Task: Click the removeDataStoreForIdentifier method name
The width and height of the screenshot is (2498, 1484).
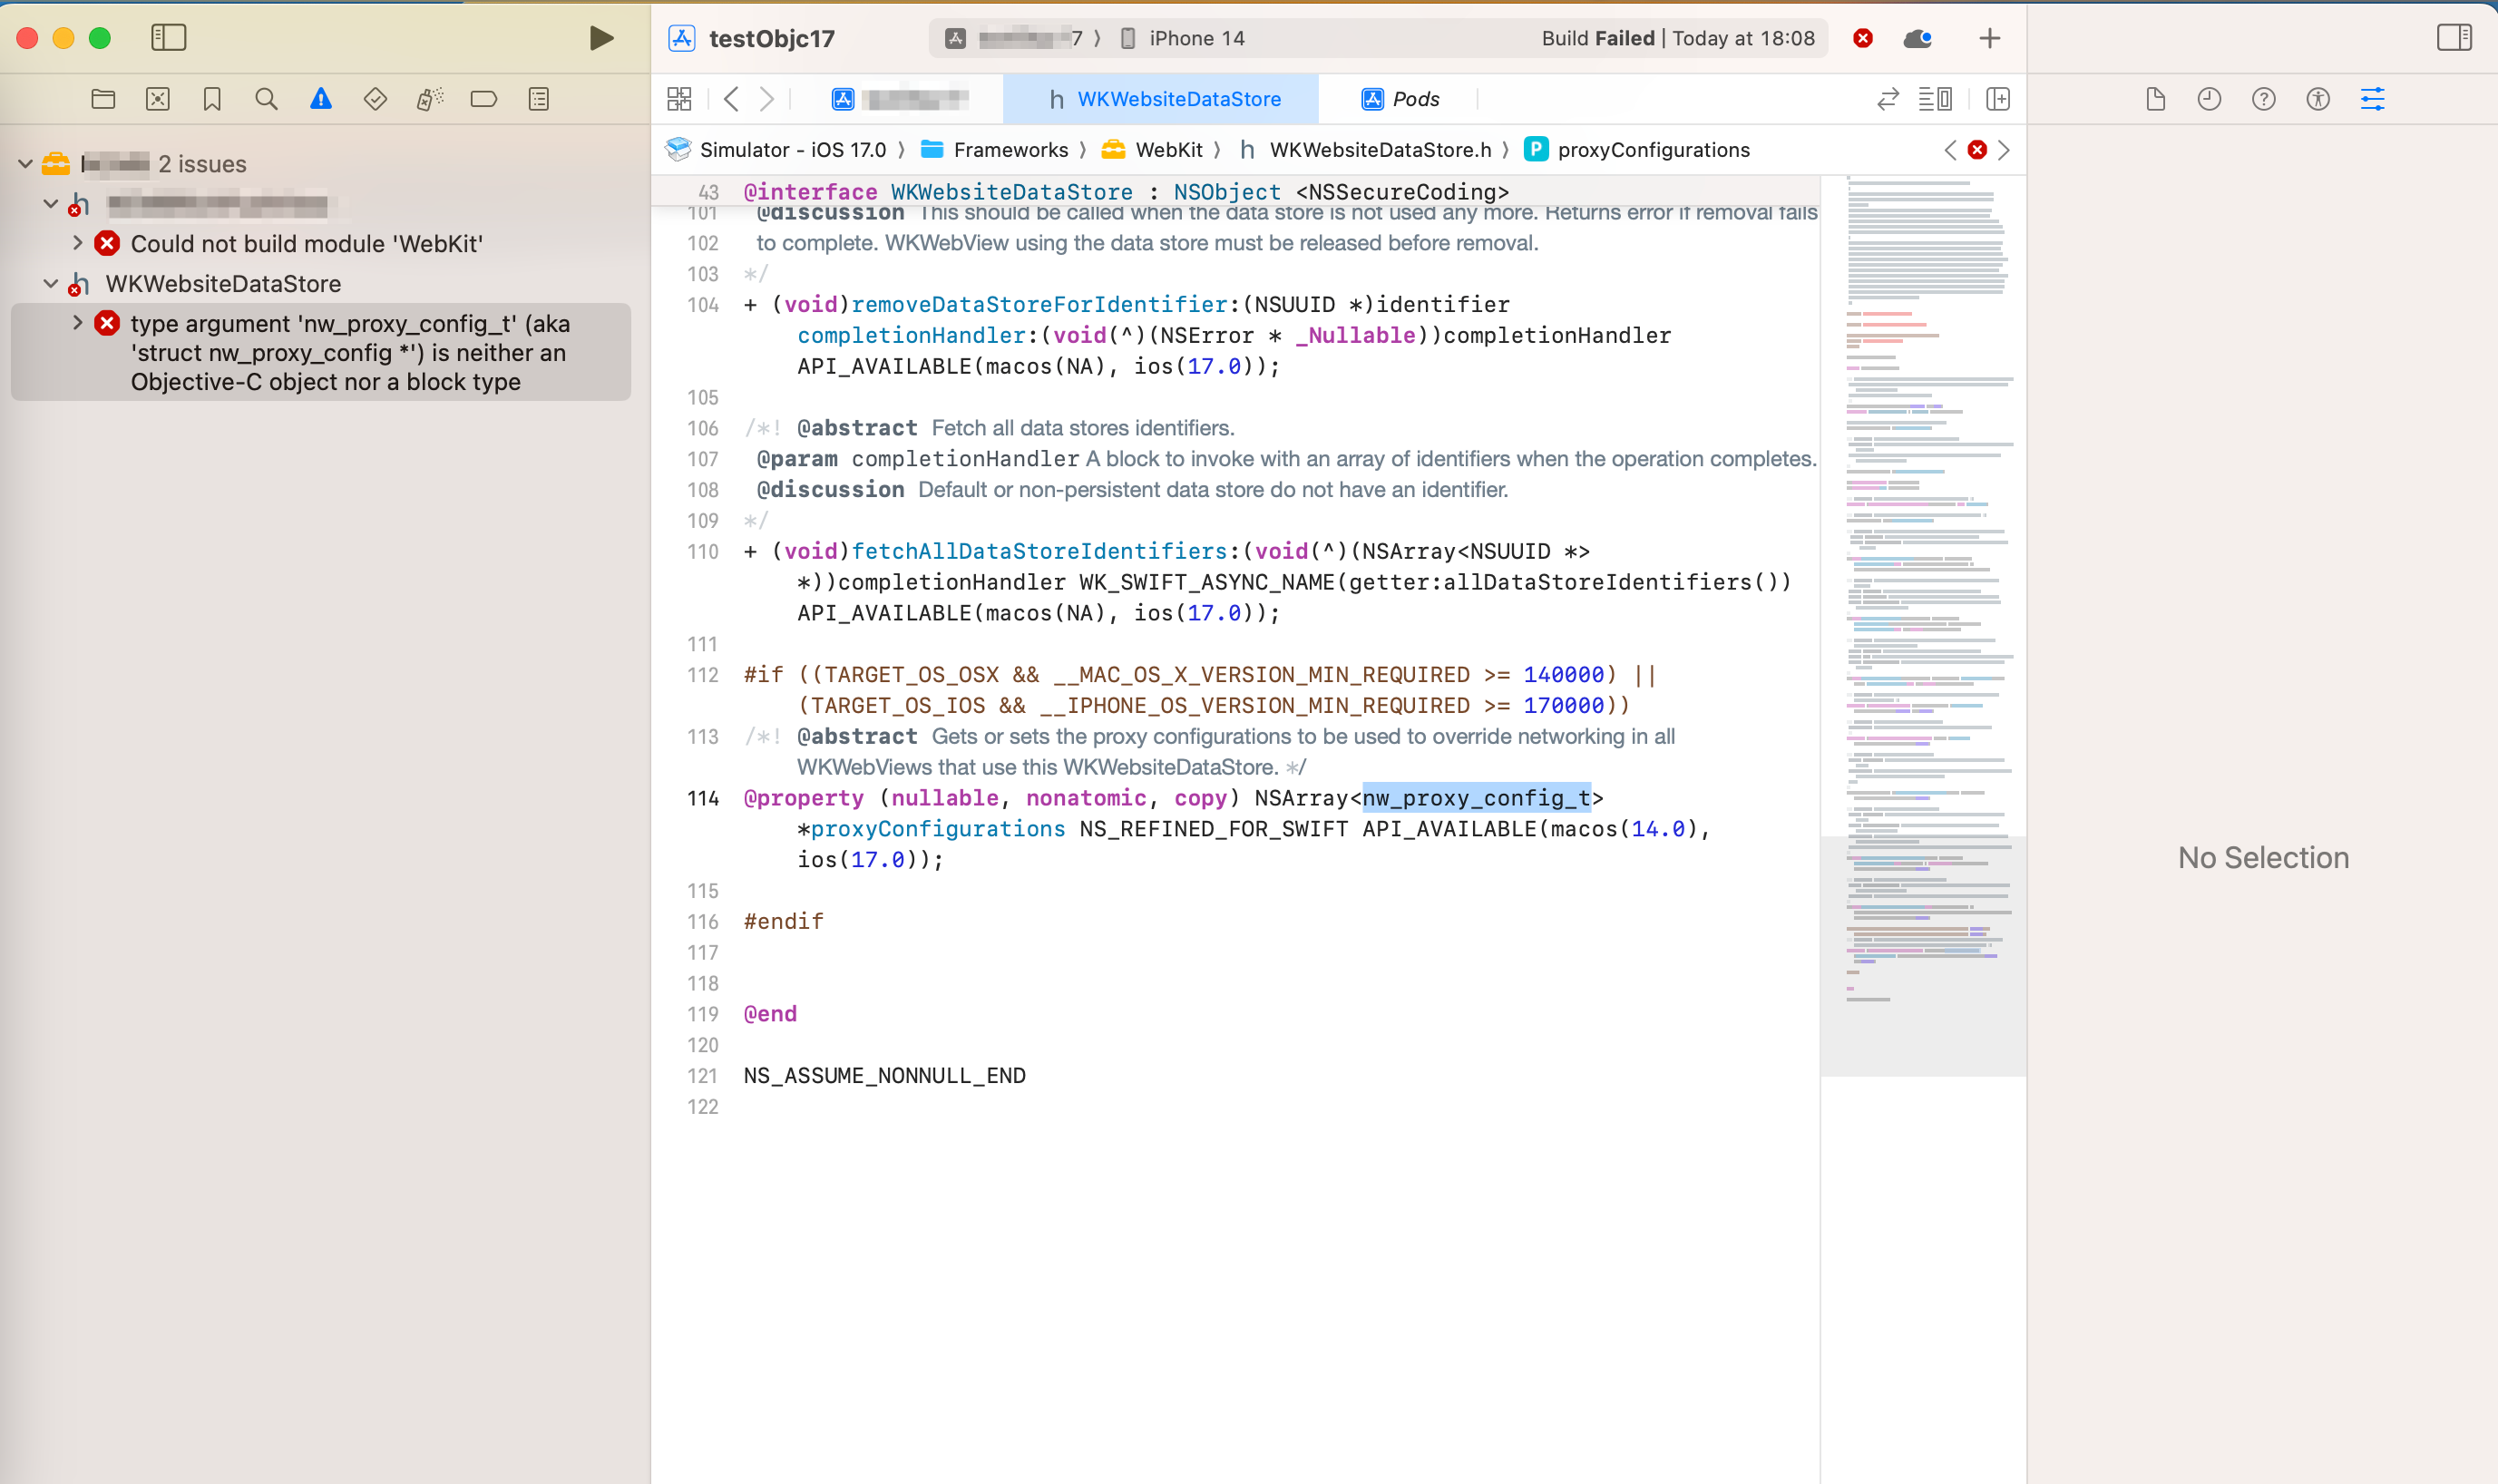Action: pyautogui.click(x=1039, y=304)
